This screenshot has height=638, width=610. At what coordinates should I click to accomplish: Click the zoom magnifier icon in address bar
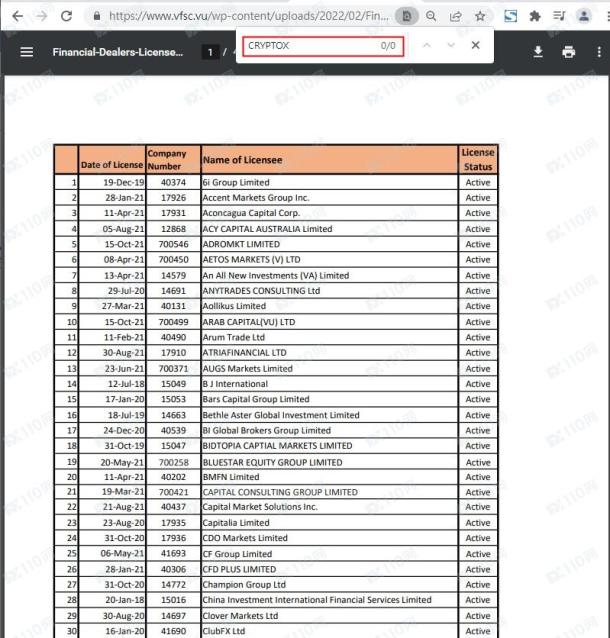pyautogui.click(x=431, y=16)
